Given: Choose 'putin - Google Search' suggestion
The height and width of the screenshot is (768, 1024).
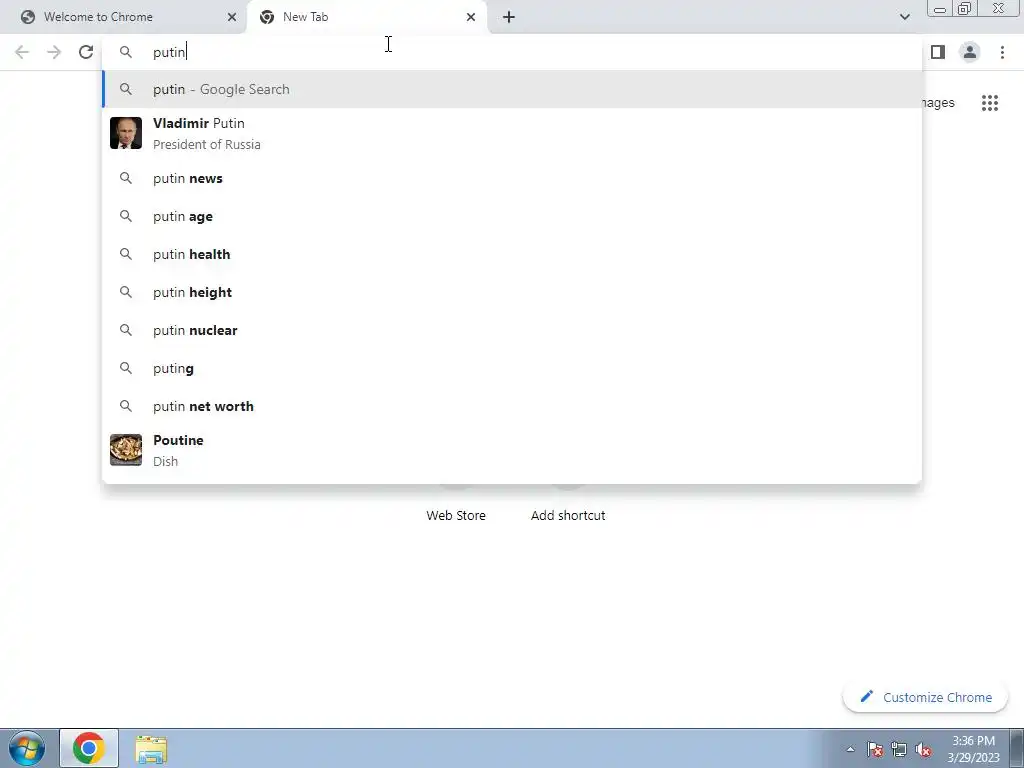Looking at the screenshot, I should pos(512,89).
